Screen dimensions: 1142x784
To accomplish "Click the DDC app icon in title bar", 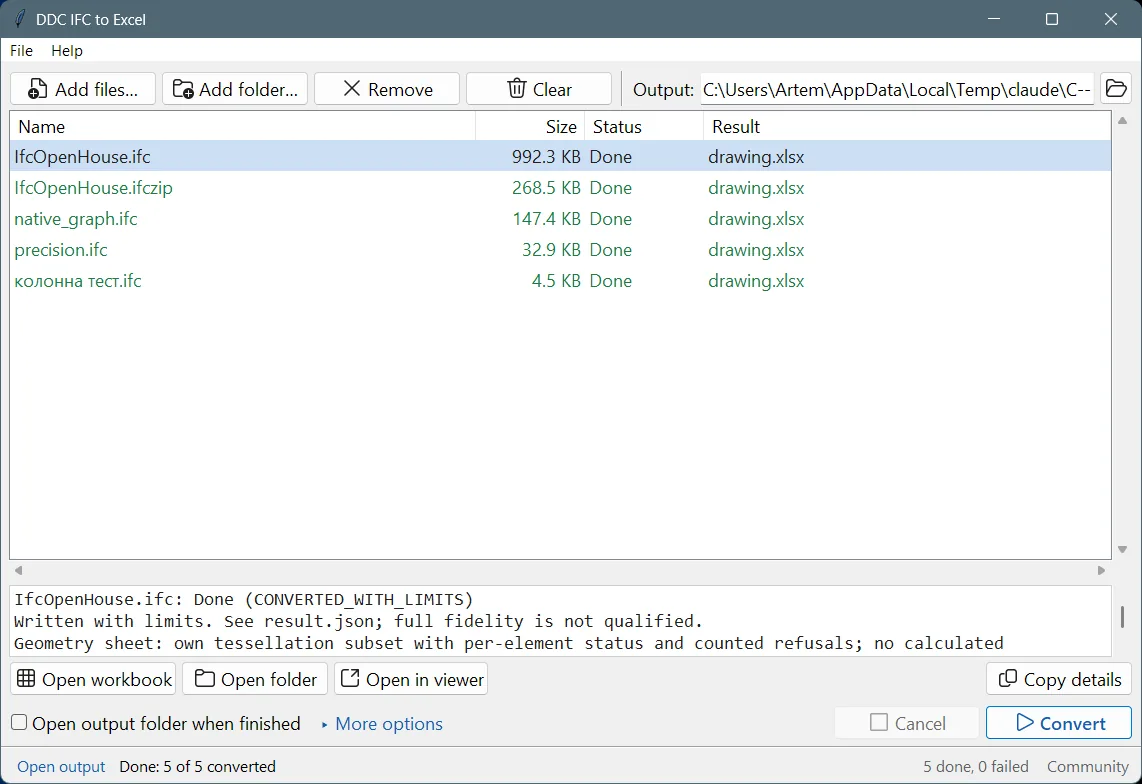I will pyautogui.click(x=20, y=19).
